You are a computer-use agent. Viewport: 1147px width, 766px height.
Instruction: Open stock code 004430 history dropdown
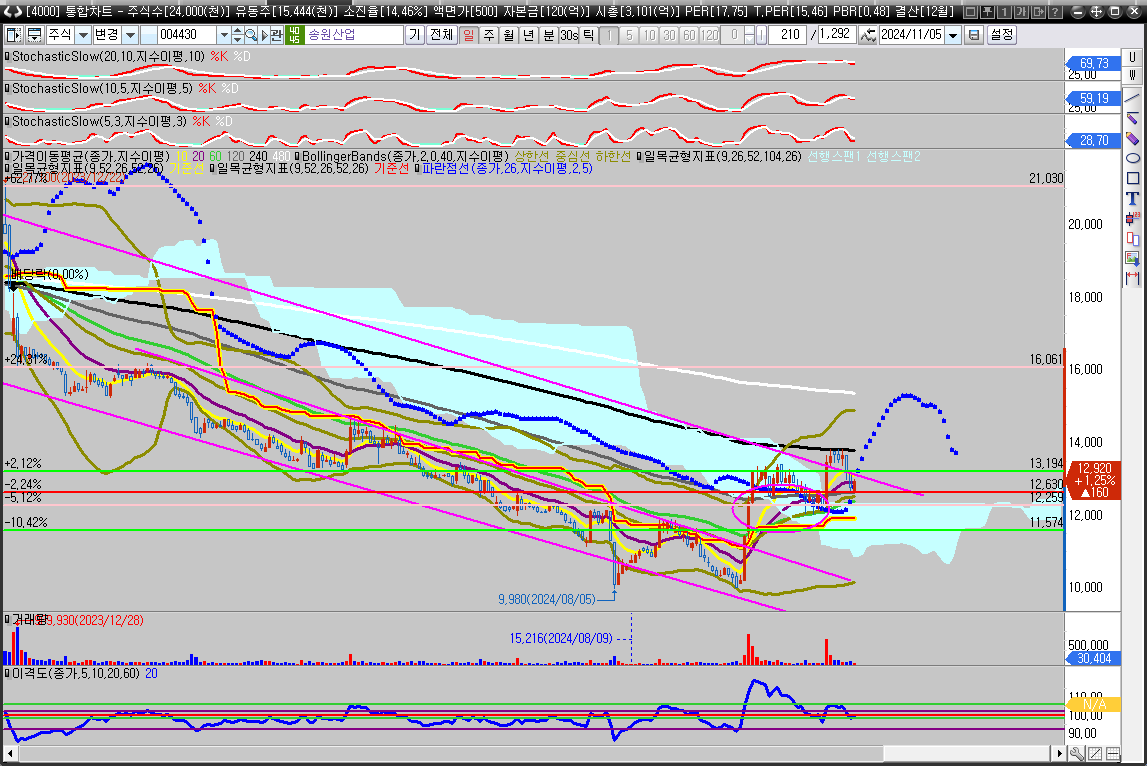click(224, 34)
